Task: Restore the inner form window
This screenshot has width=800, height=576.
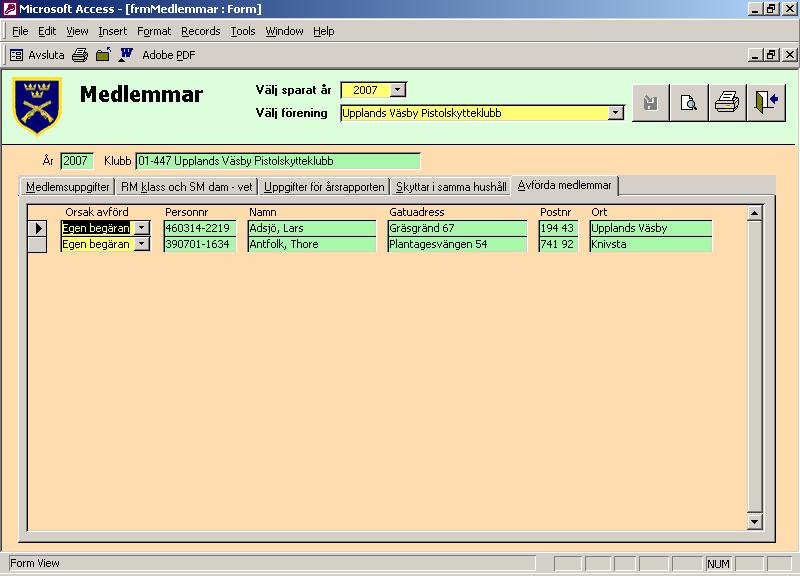Action: click(x=771, y=54)
